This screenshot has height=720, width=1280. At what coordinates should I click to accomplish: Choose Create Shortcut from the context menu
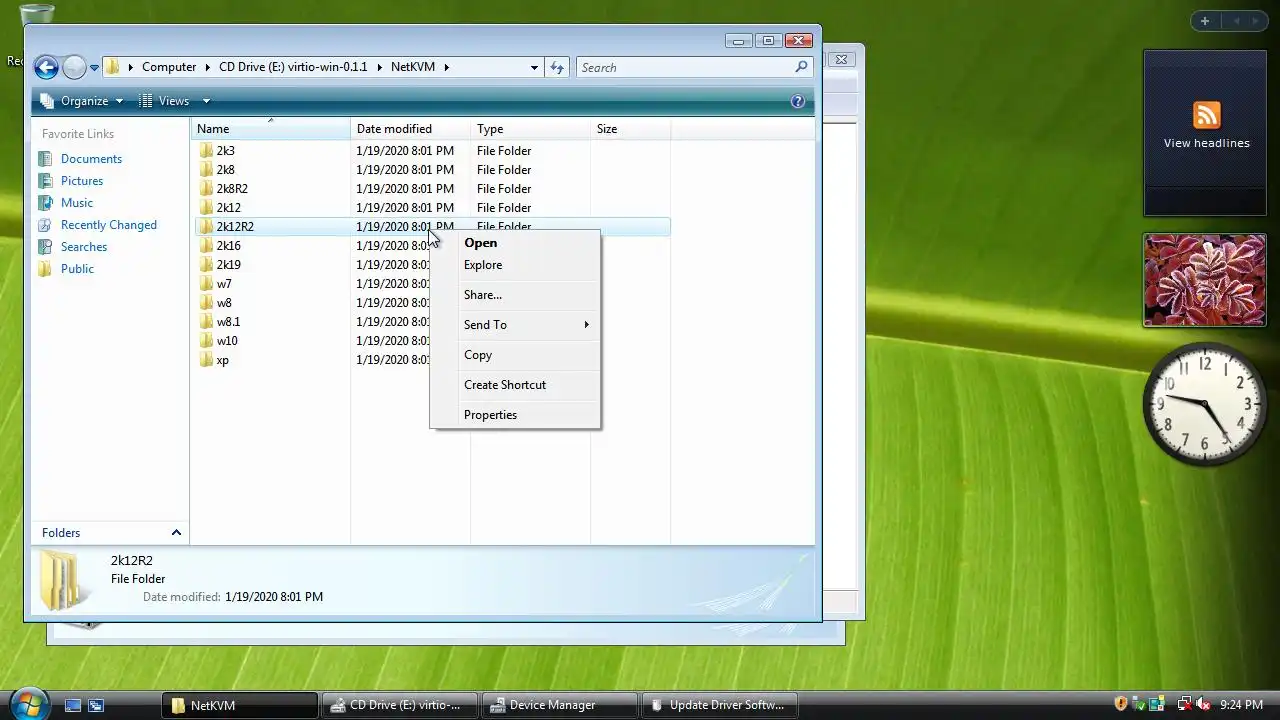click(x=515, y=385)
